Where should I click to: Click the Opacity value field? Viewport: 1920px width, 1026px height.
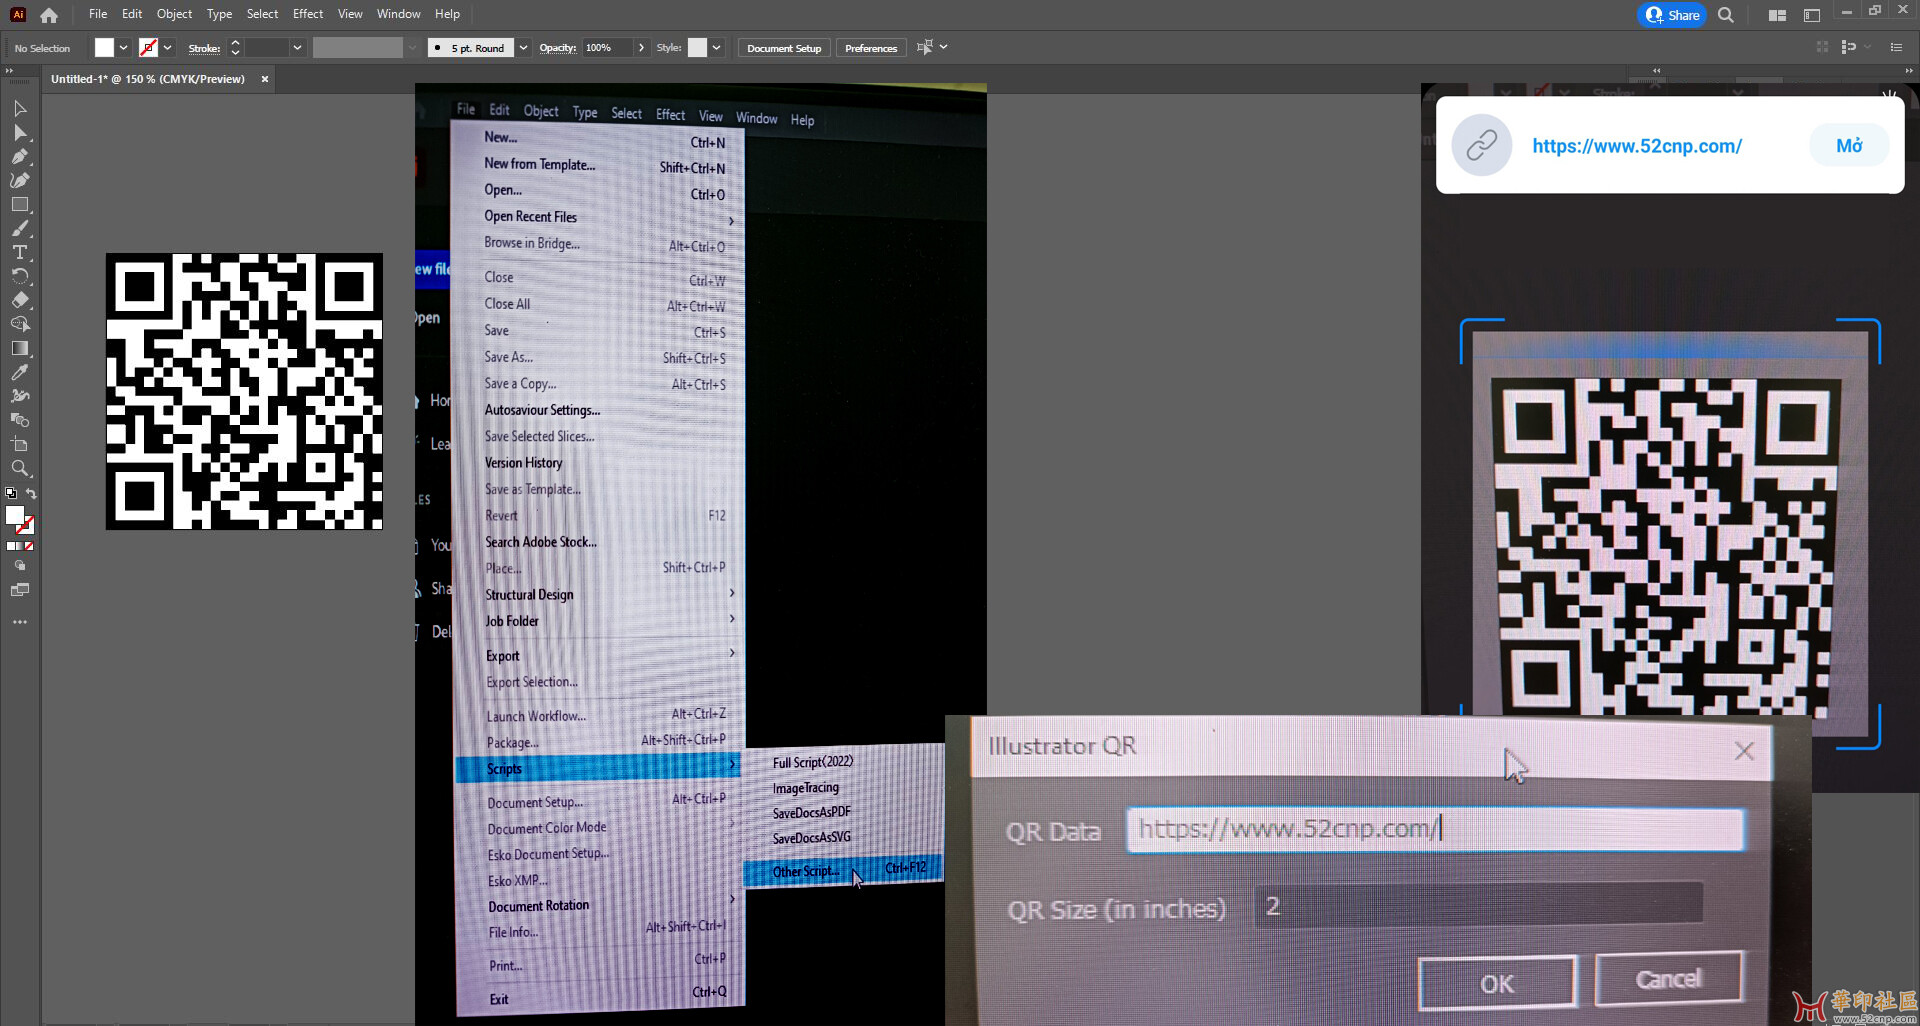[x=608, y=48]
